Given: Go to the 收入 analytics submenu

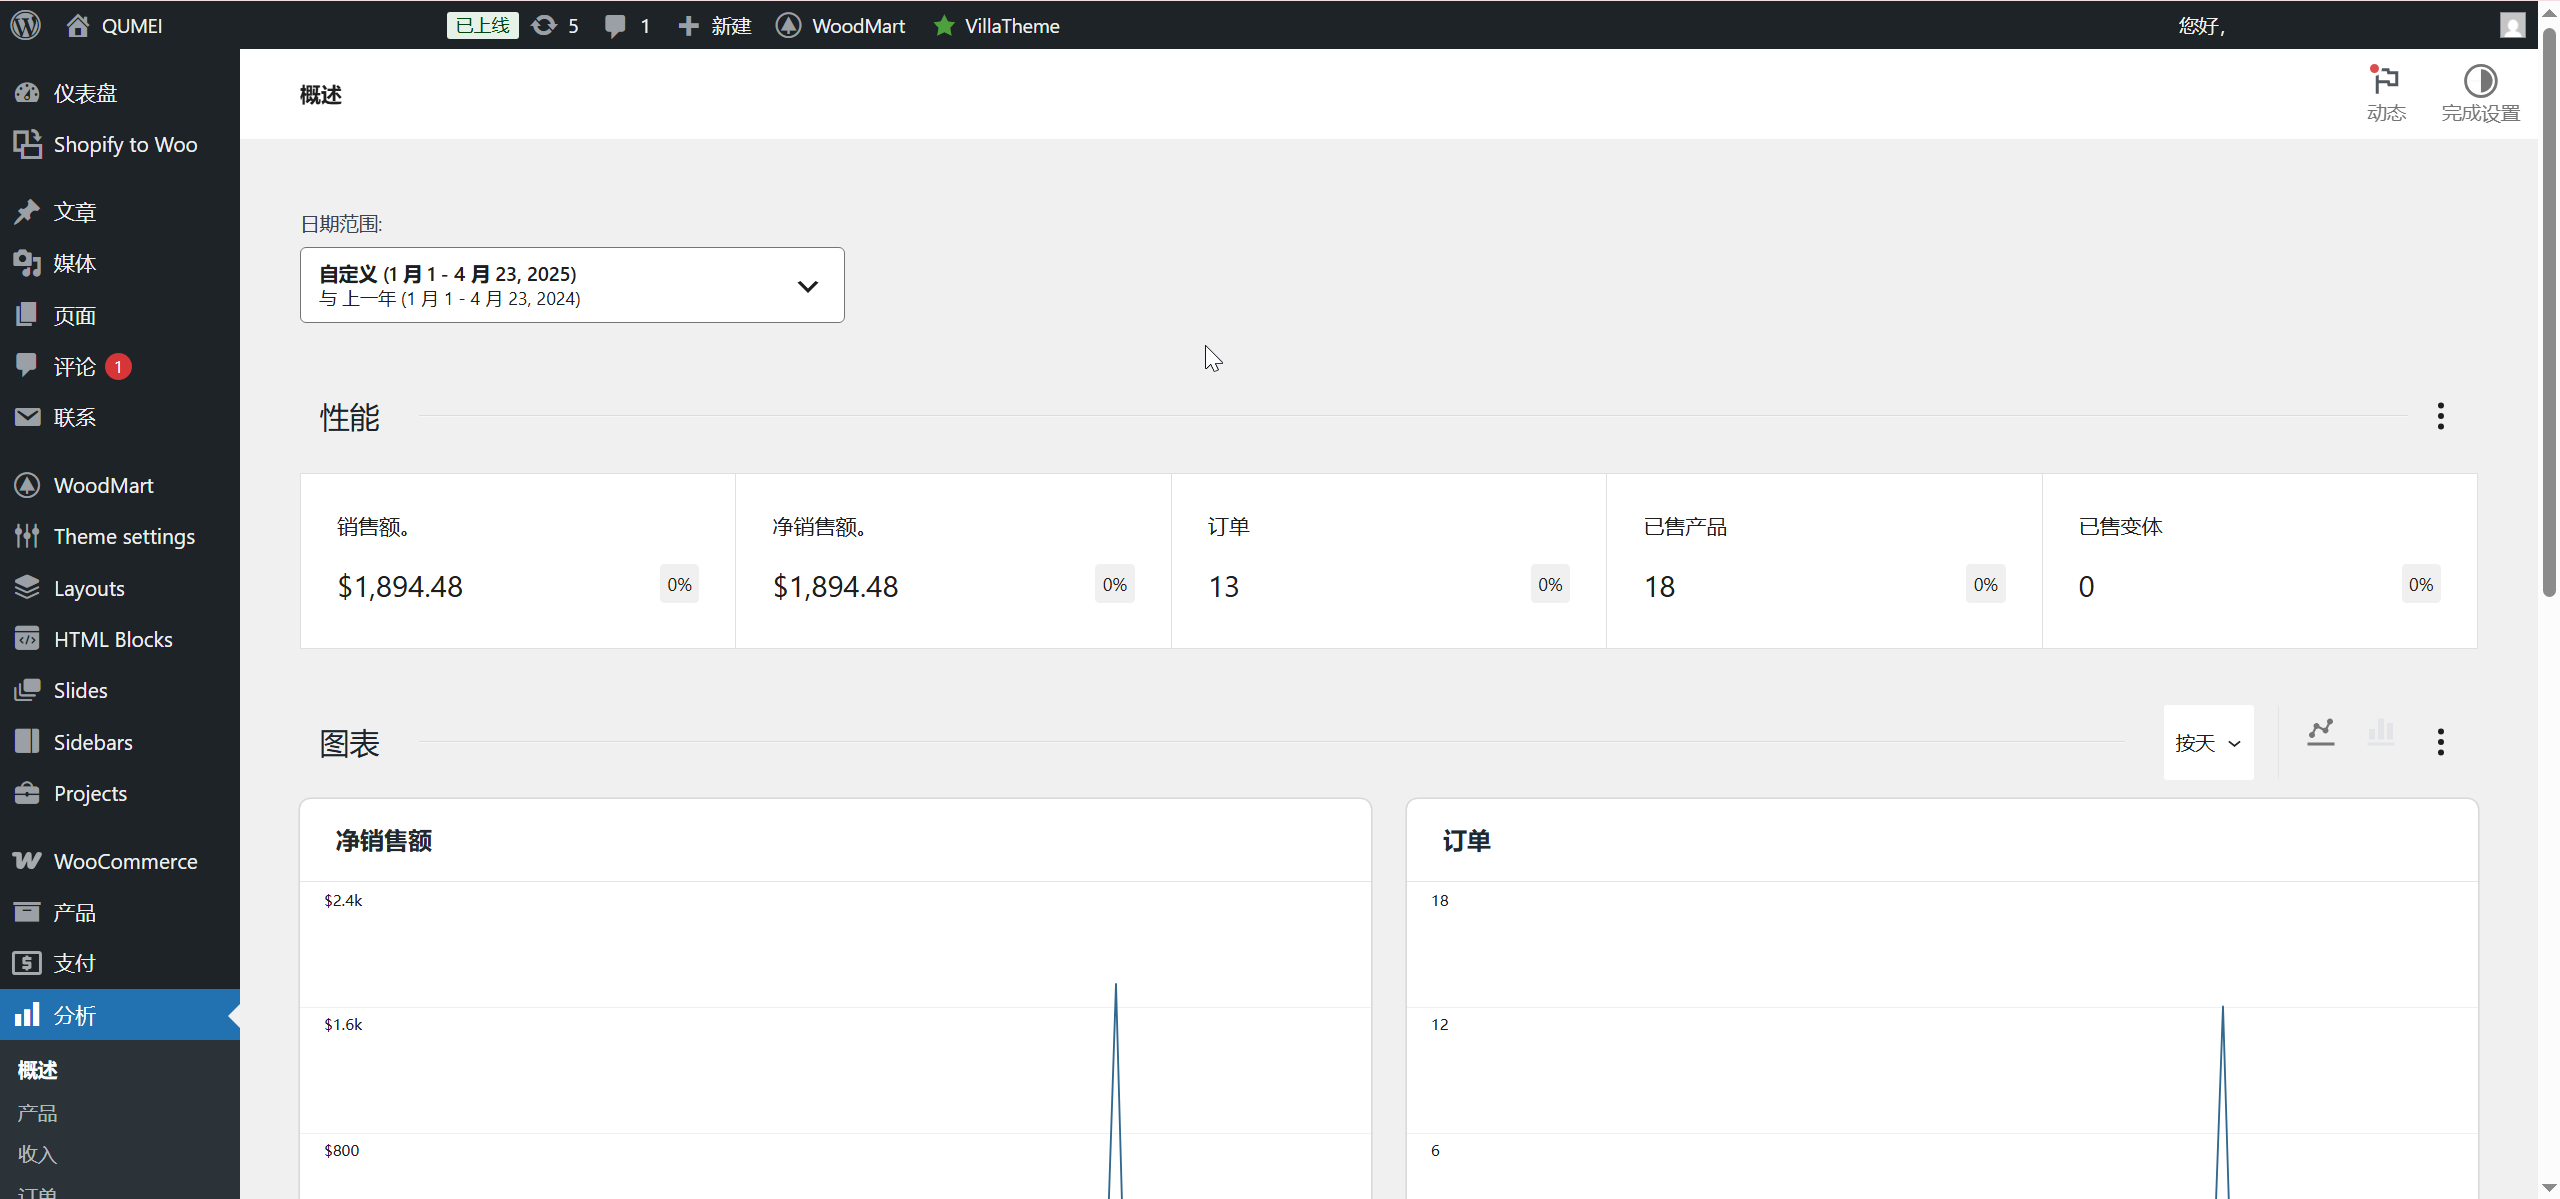Looking at the screenshot, I should [x=37, y=1154].
